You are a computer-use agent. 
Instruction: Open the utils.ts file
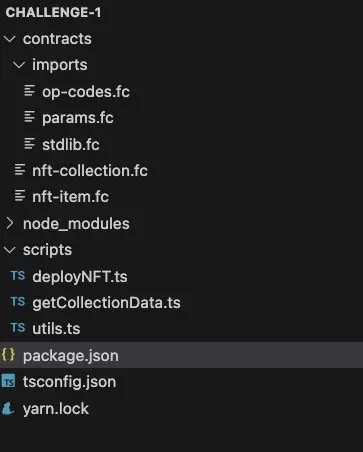coord(56,329)
